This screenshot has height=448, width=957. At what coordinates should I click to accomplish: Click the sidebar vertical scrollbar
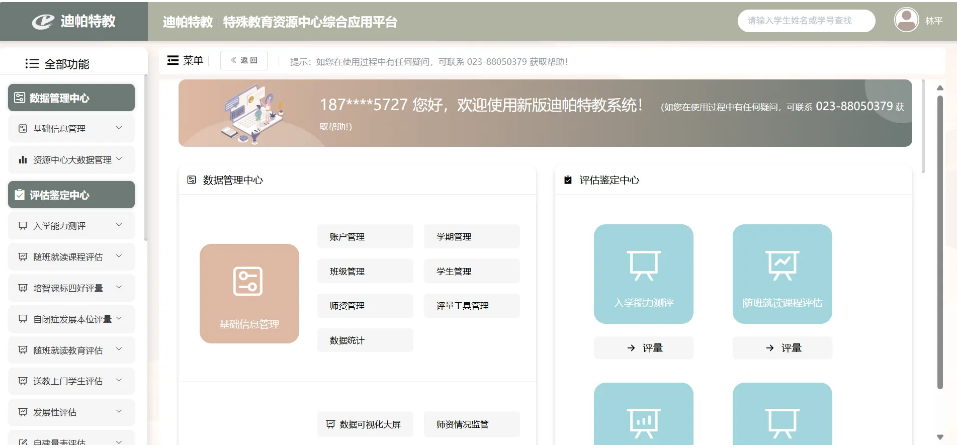[145, 157]
